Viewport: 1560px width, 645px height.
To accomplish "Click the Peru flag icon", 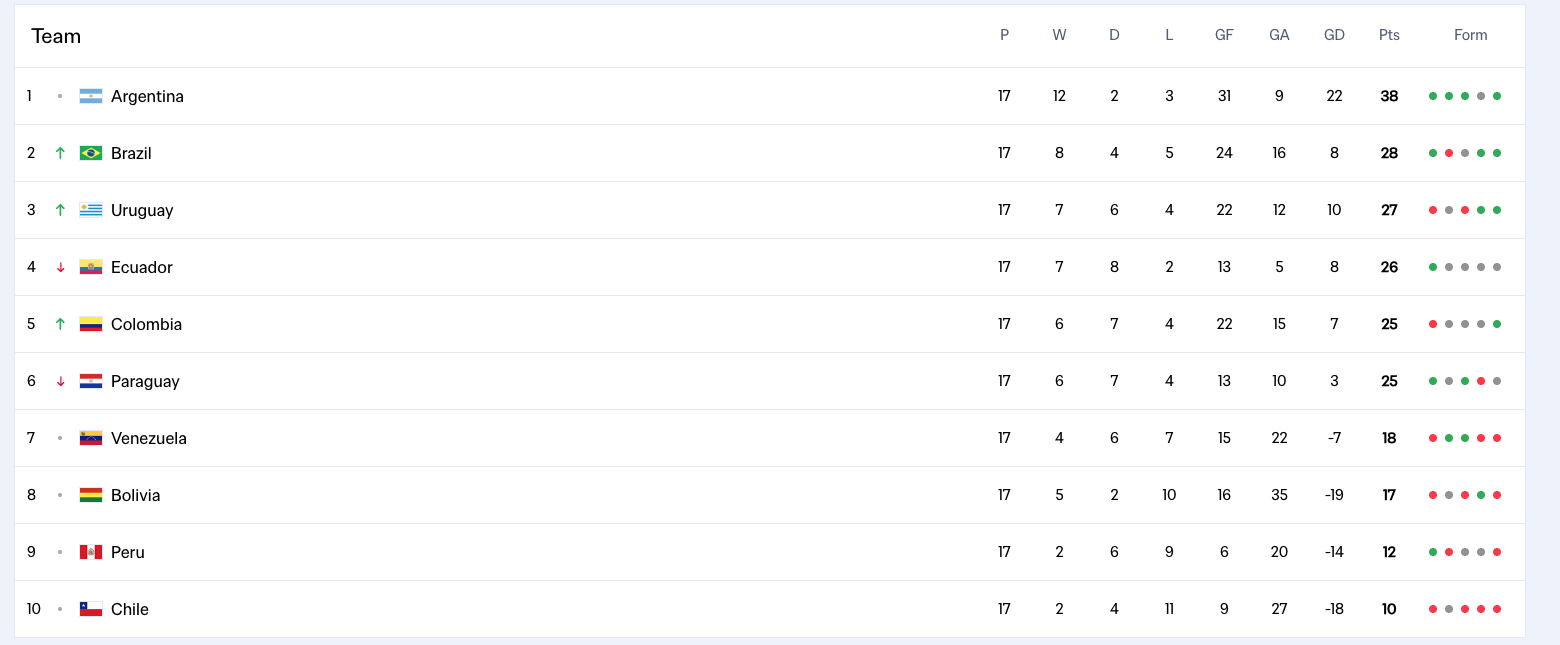I will pos(91,552).
